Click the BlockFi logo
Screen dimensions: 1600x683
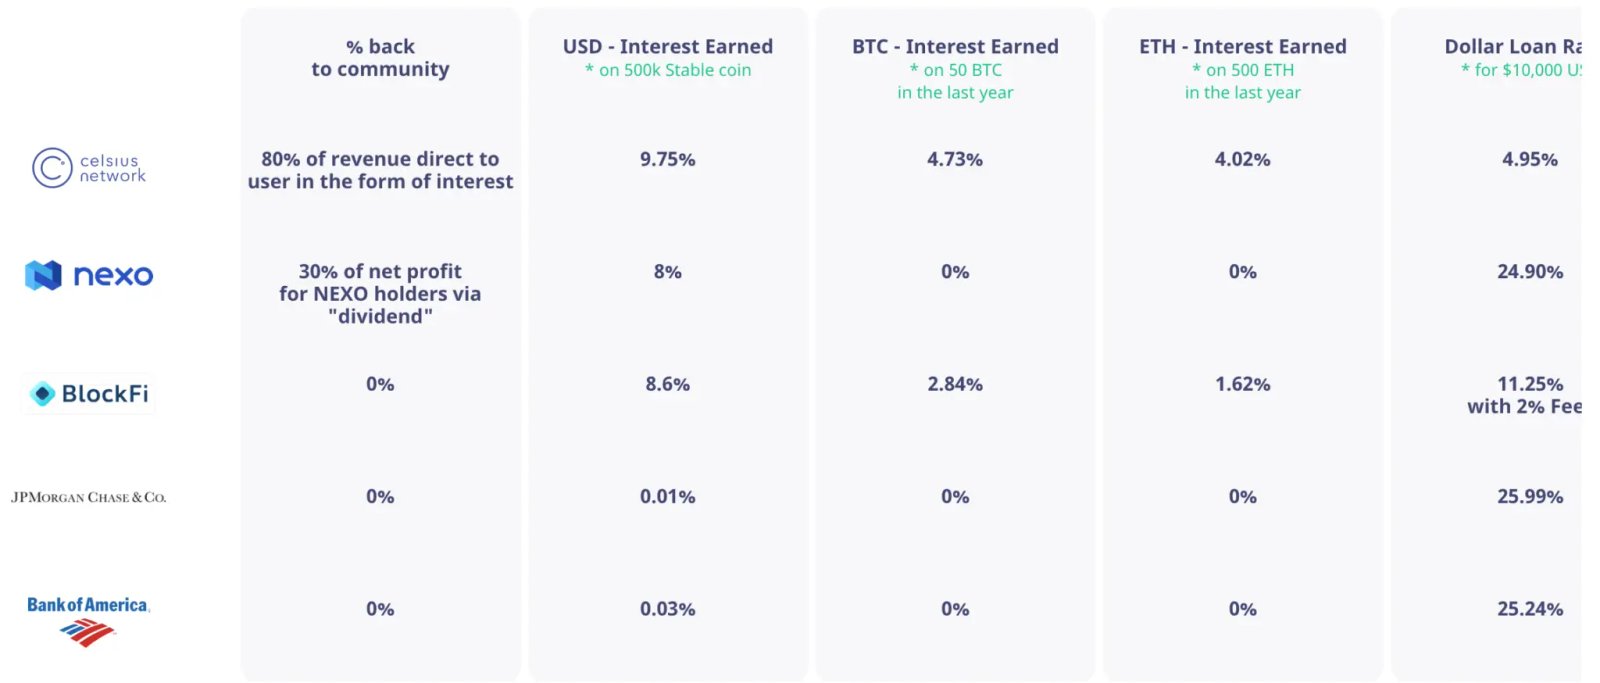[x=89, y=394]
